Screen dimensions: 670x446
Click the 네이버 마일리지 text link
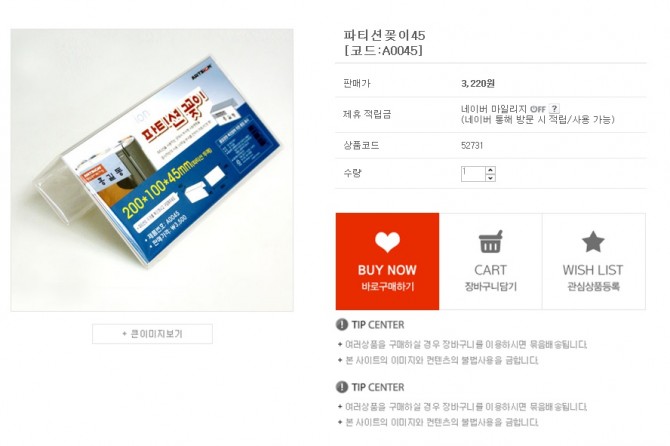point(494,109)
